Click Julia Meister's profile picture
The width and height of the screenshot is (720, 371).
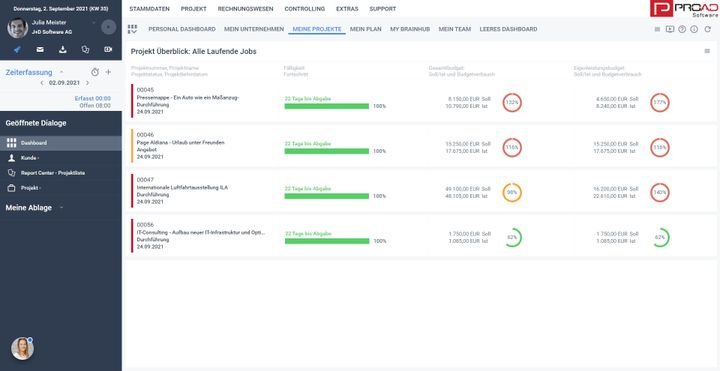(18, 28)
